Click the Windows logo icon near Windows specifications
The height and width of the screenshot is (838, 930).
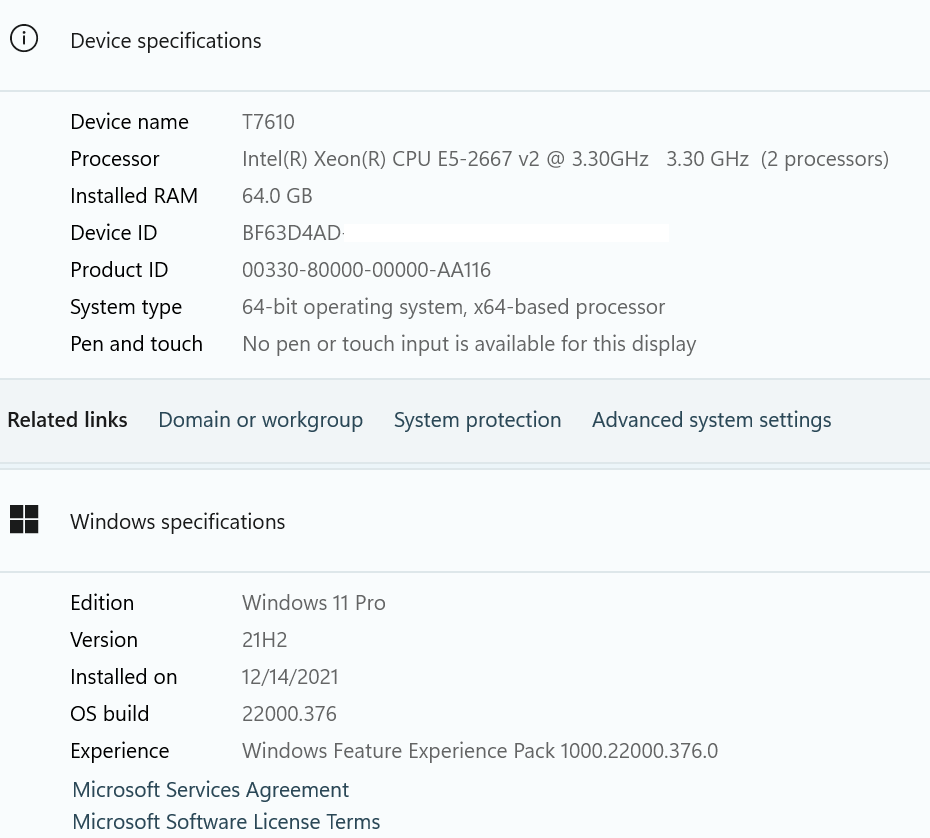pyautogui.click(x=24, y=519)
